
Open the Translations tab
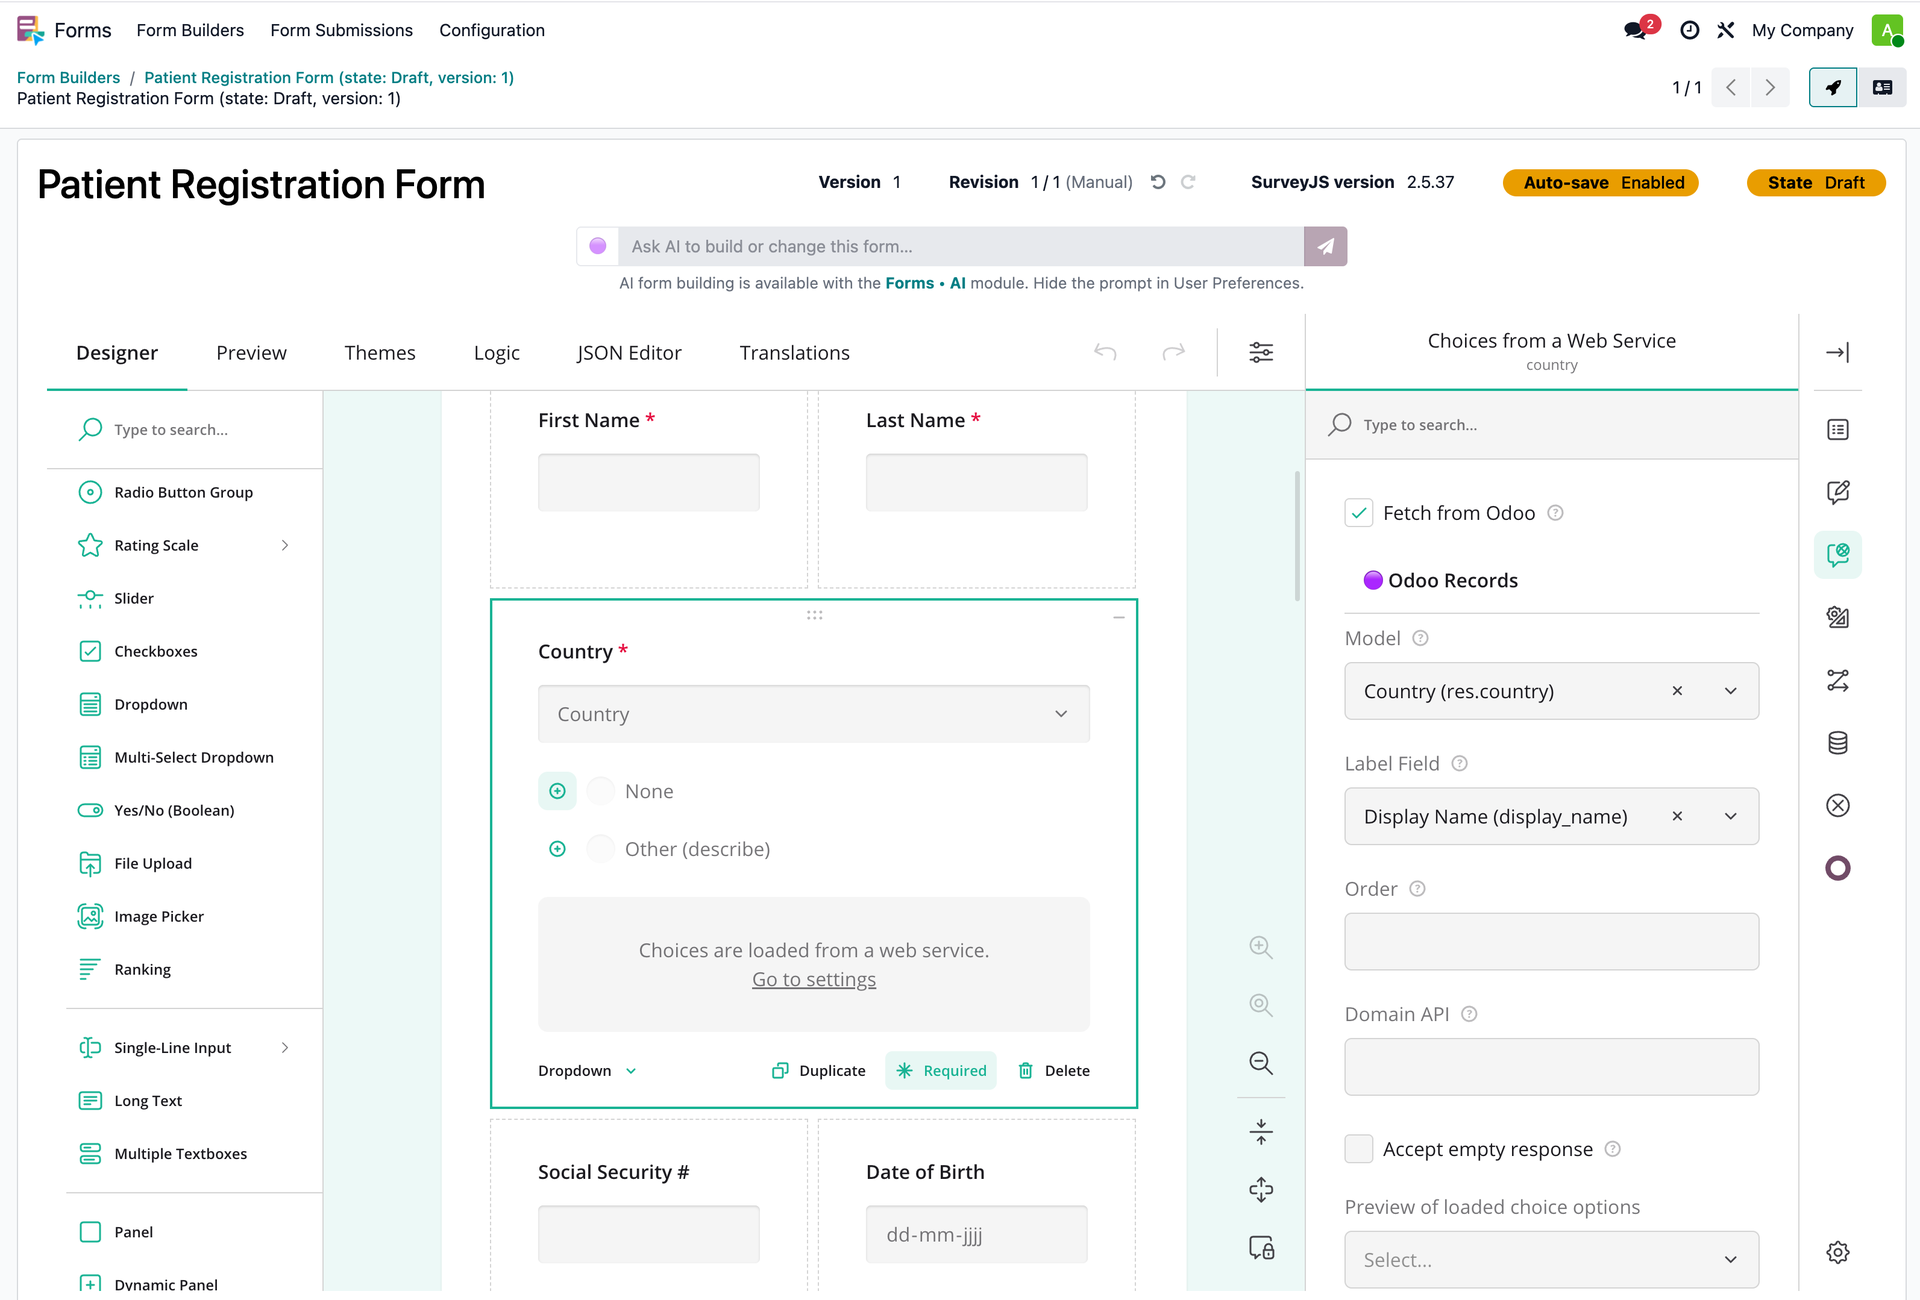794,352
